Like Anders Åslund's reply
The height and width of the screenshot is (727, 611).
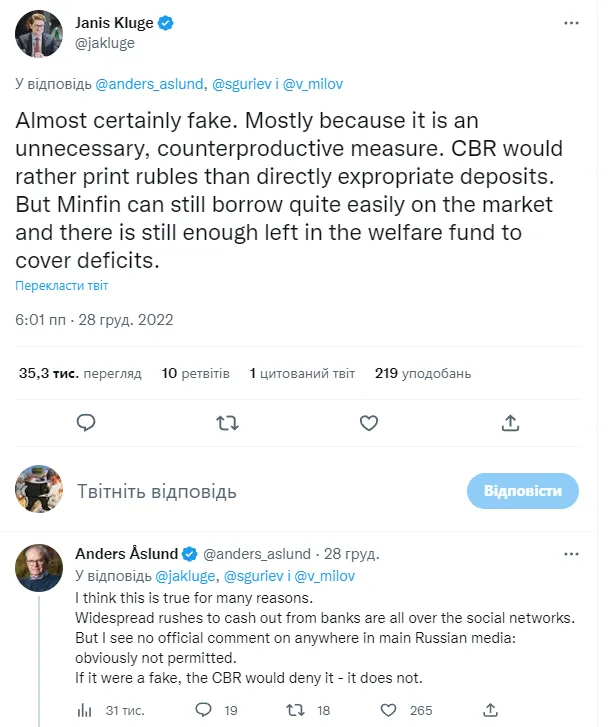(x=389, y=710)
